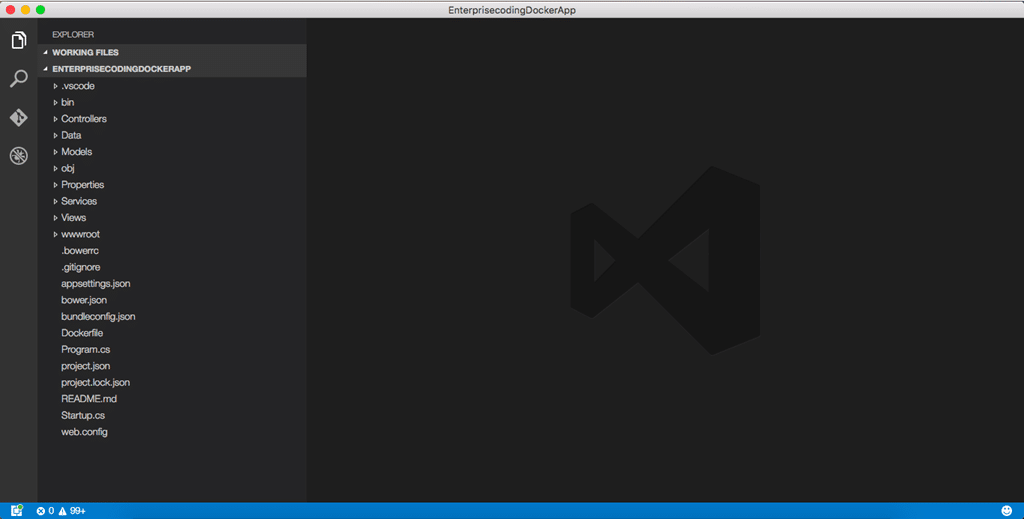Viewport: 1024px width, 519px height.
Task: Open project.json file
Action: (86, 366)
